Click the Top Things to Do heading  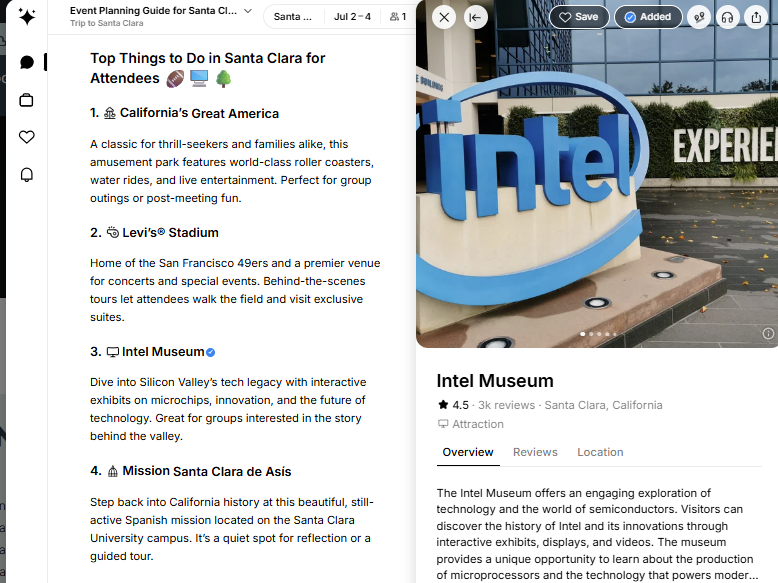(x=207, y=68)
